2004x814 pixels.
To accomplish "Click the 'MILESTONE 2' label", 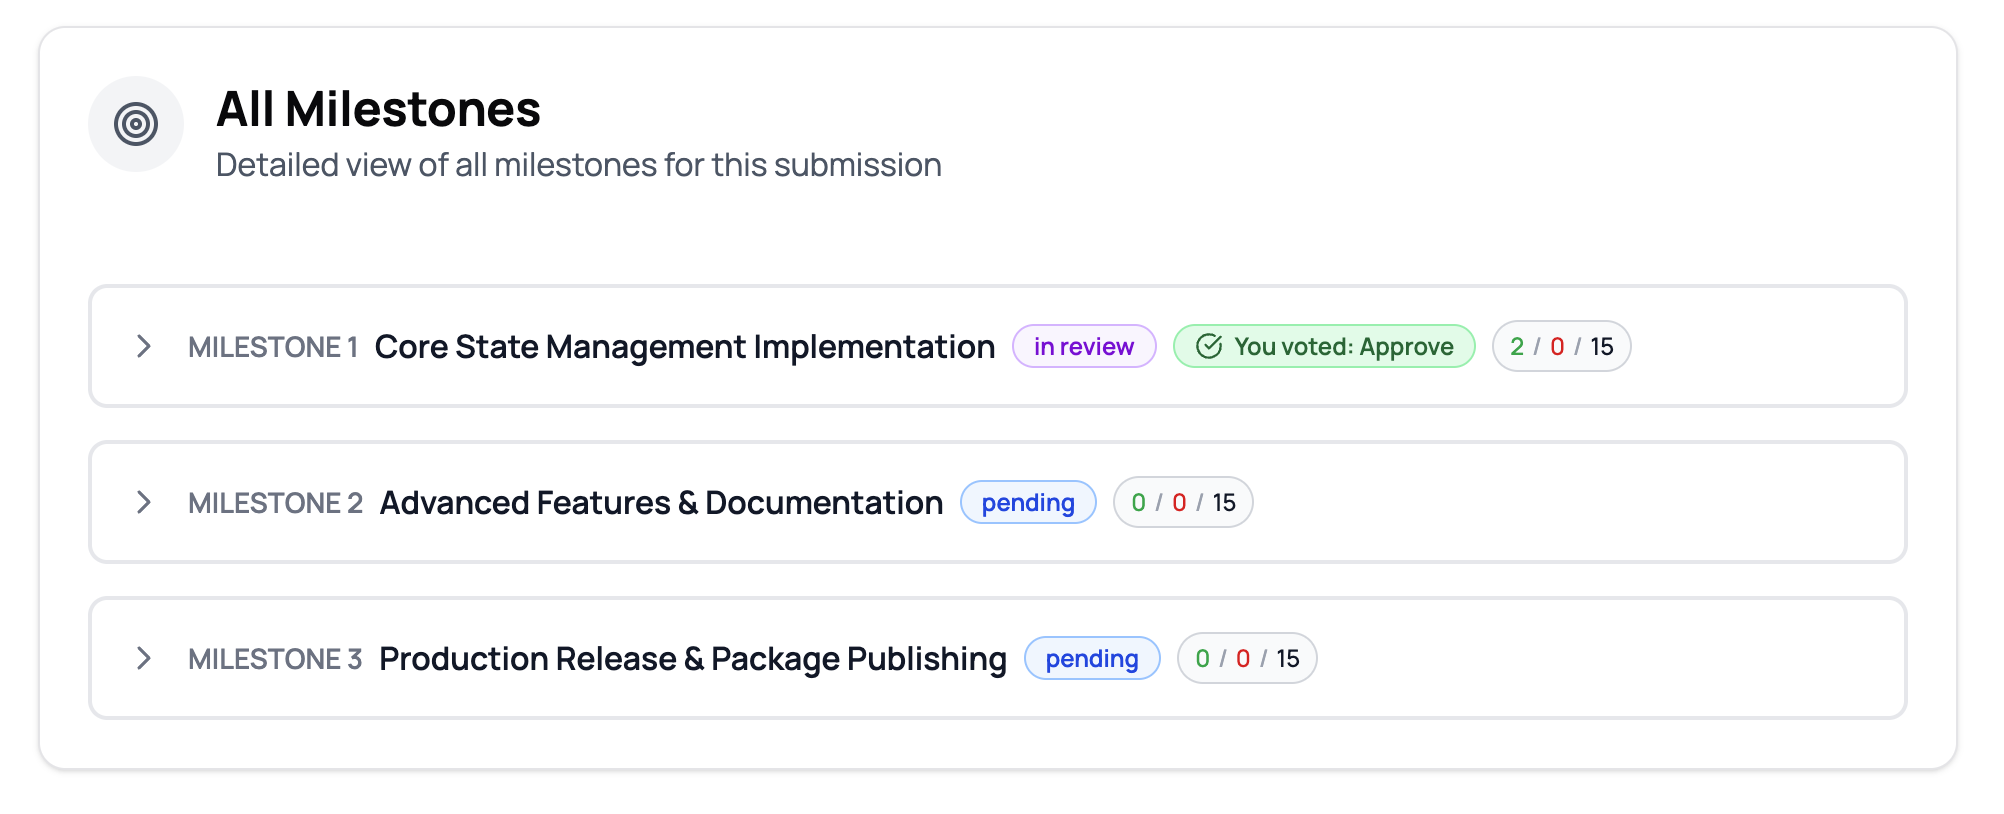I will click(x=275, y=503).
